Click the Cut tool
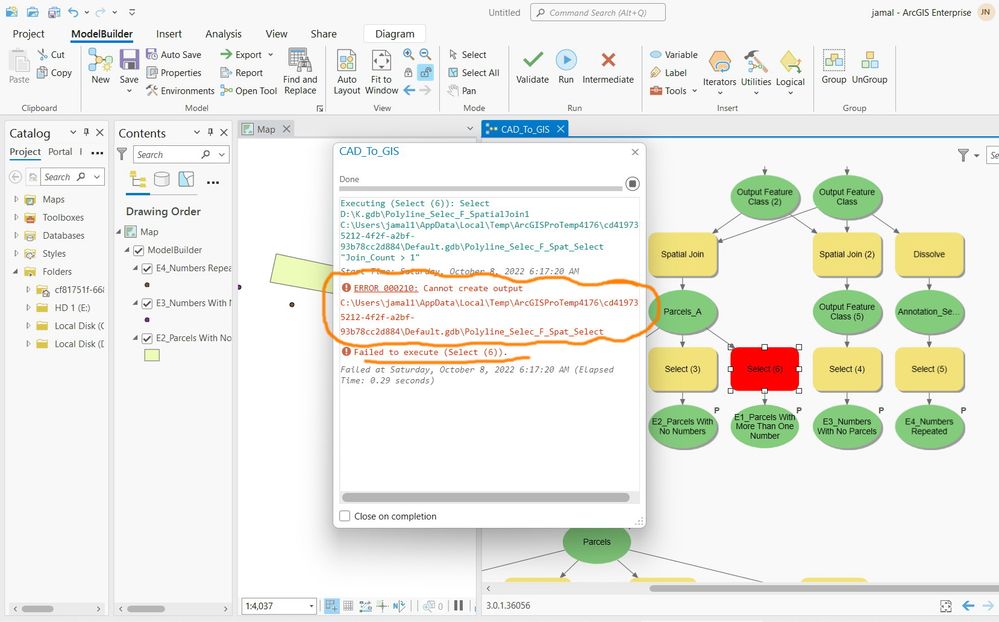 tap(51, 55)
